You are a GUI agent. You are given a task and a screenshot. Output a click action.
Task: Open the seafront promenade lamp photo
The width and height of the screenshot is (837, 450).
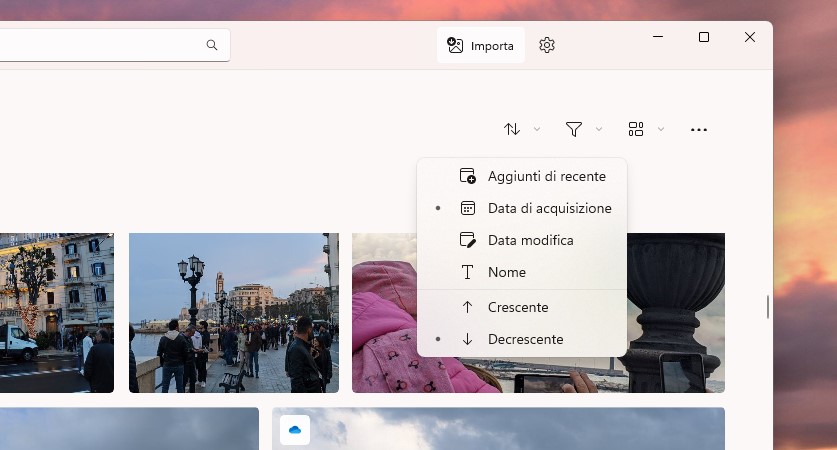tap(234, 313)
